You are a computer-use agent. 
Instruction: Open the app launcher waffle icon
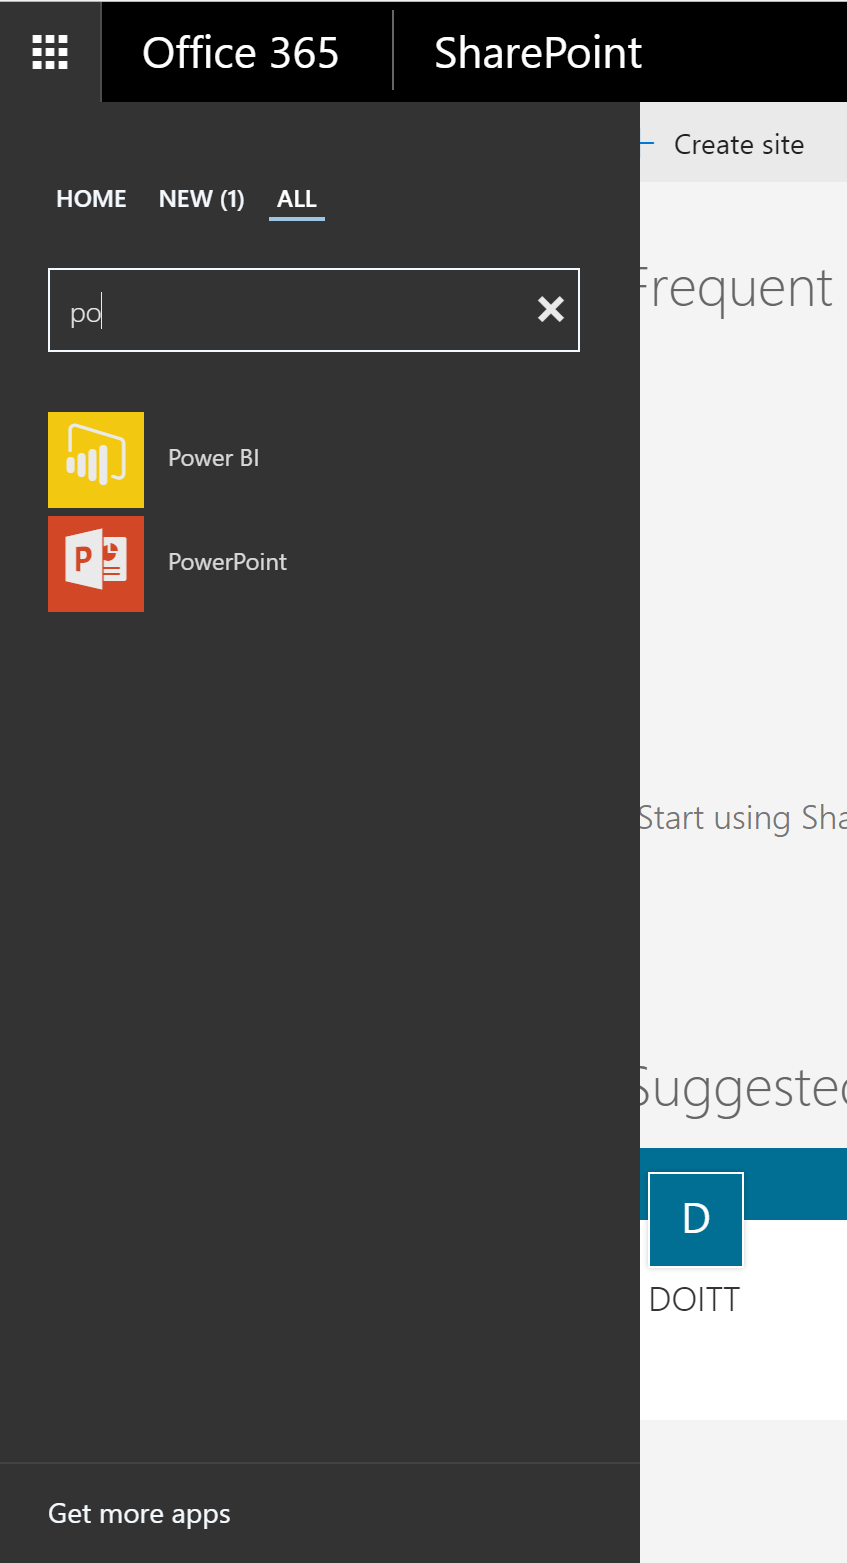(50, 52)
